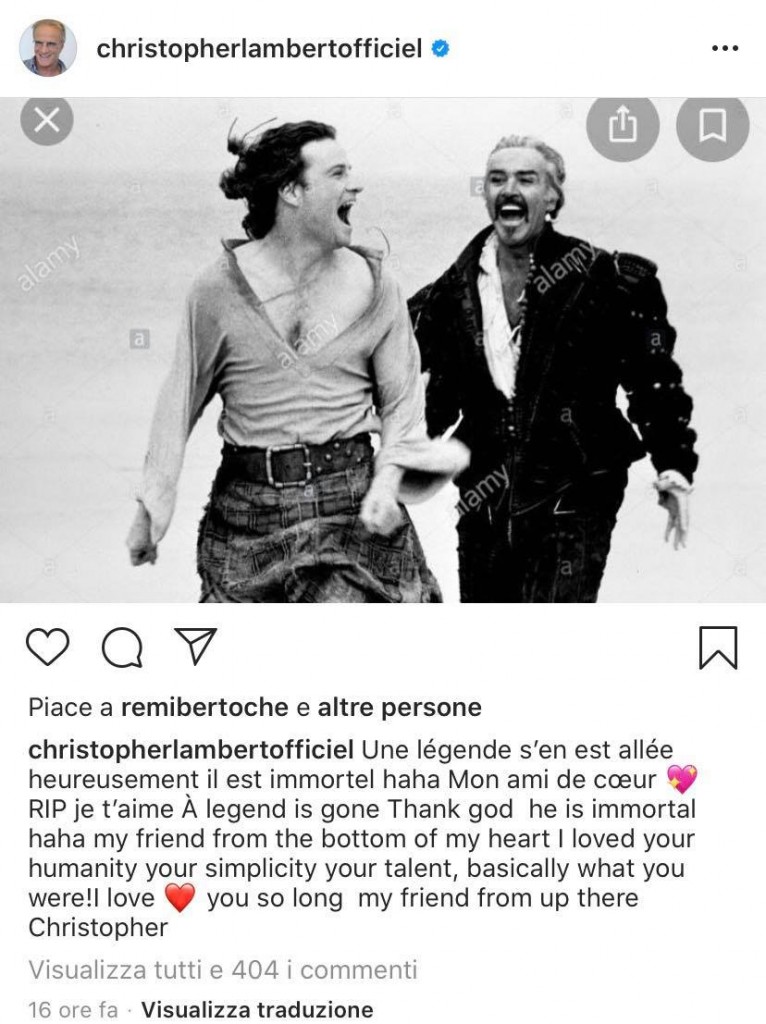Share post with paper plane icon
This screenshot has height=1024, width=766.
tap(195, 646)
